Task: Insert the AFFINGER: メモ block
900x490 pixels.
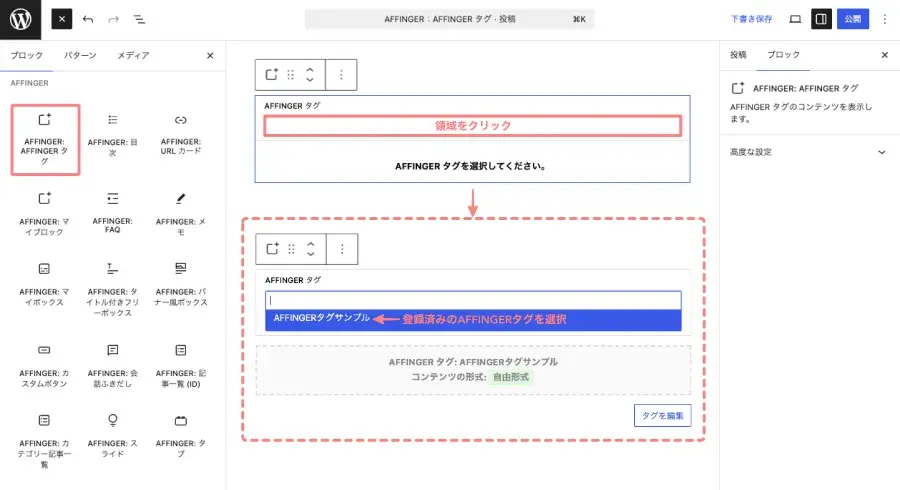Action: [x=181, y=214]
